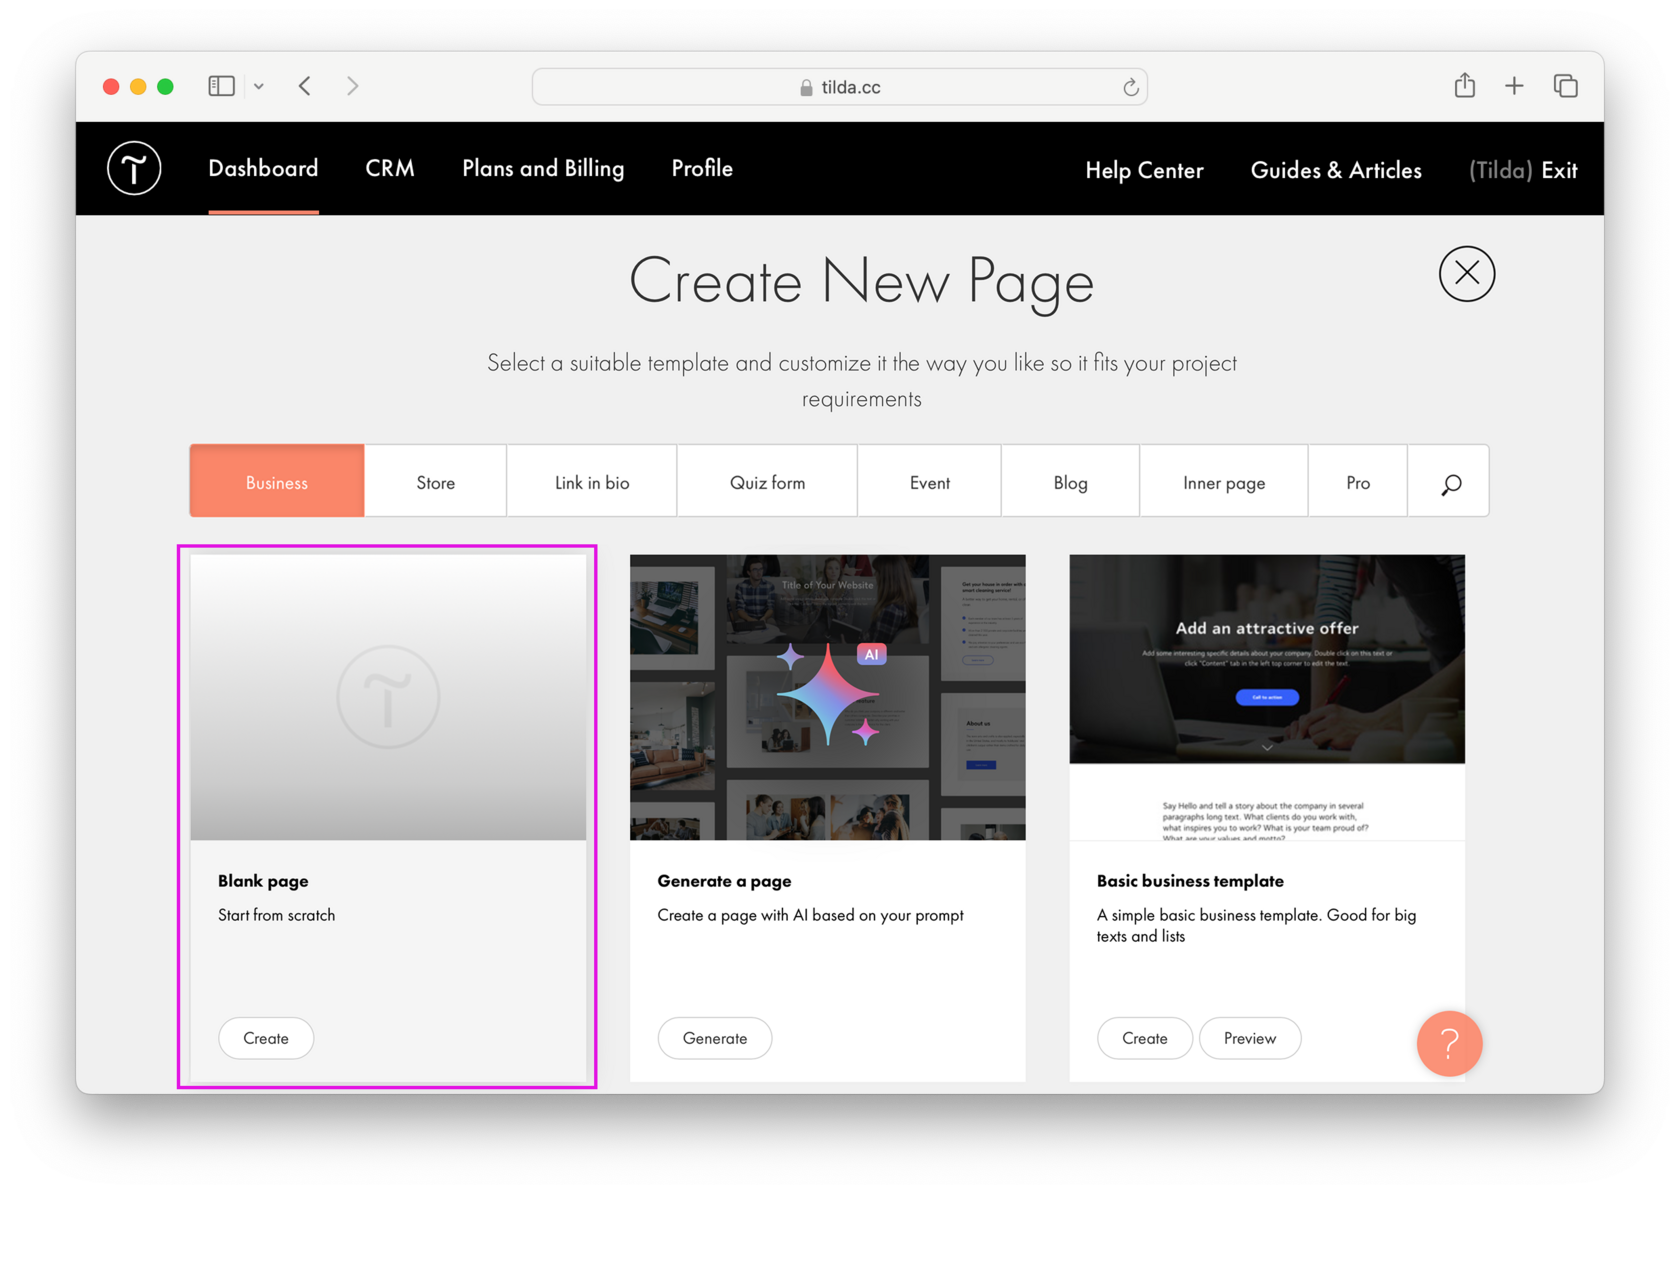1680x1270 pixels.
Task: Click the Create New Page heading
Action: click(861, 281)
